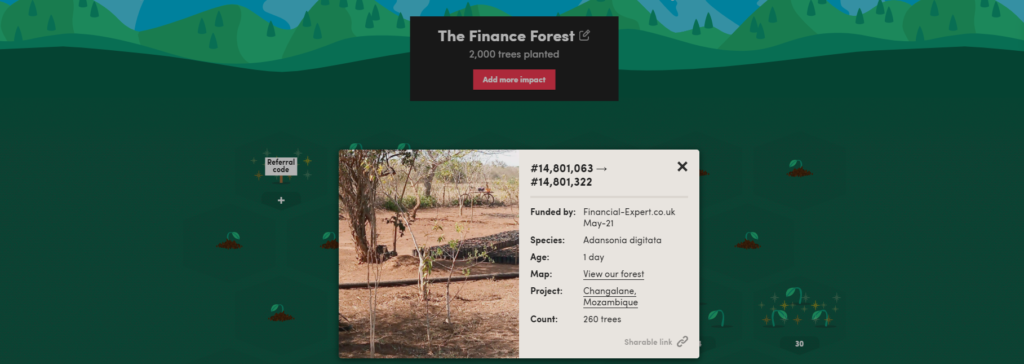Click The Finance Forest title
This screenshot has height=364, width=1024.
coord(507,36)
